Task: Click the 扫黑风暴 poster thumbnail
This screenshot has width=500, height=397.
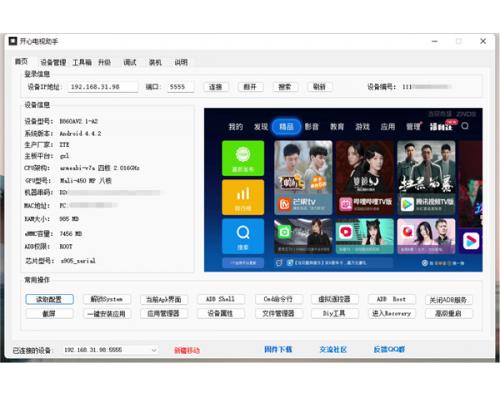Action: pyautogui.click(x=426, y=177)
